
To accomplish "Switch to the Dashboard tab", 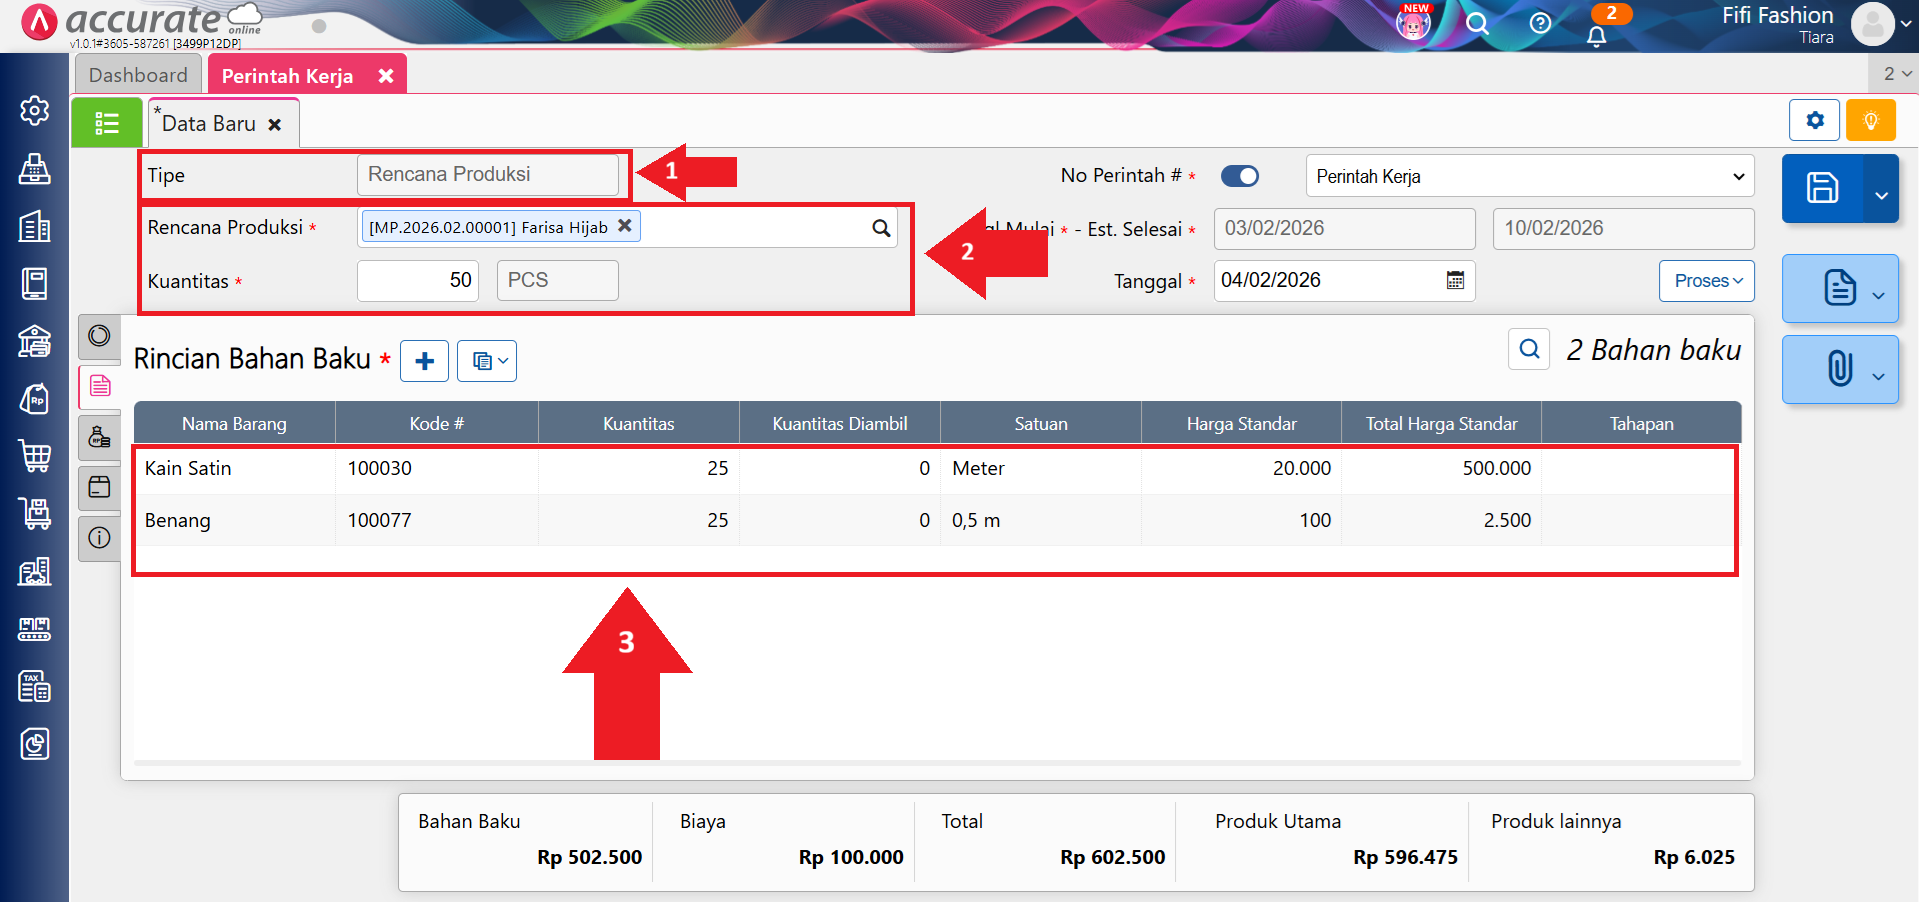I will pyautogui.click(x=138, y=75).
